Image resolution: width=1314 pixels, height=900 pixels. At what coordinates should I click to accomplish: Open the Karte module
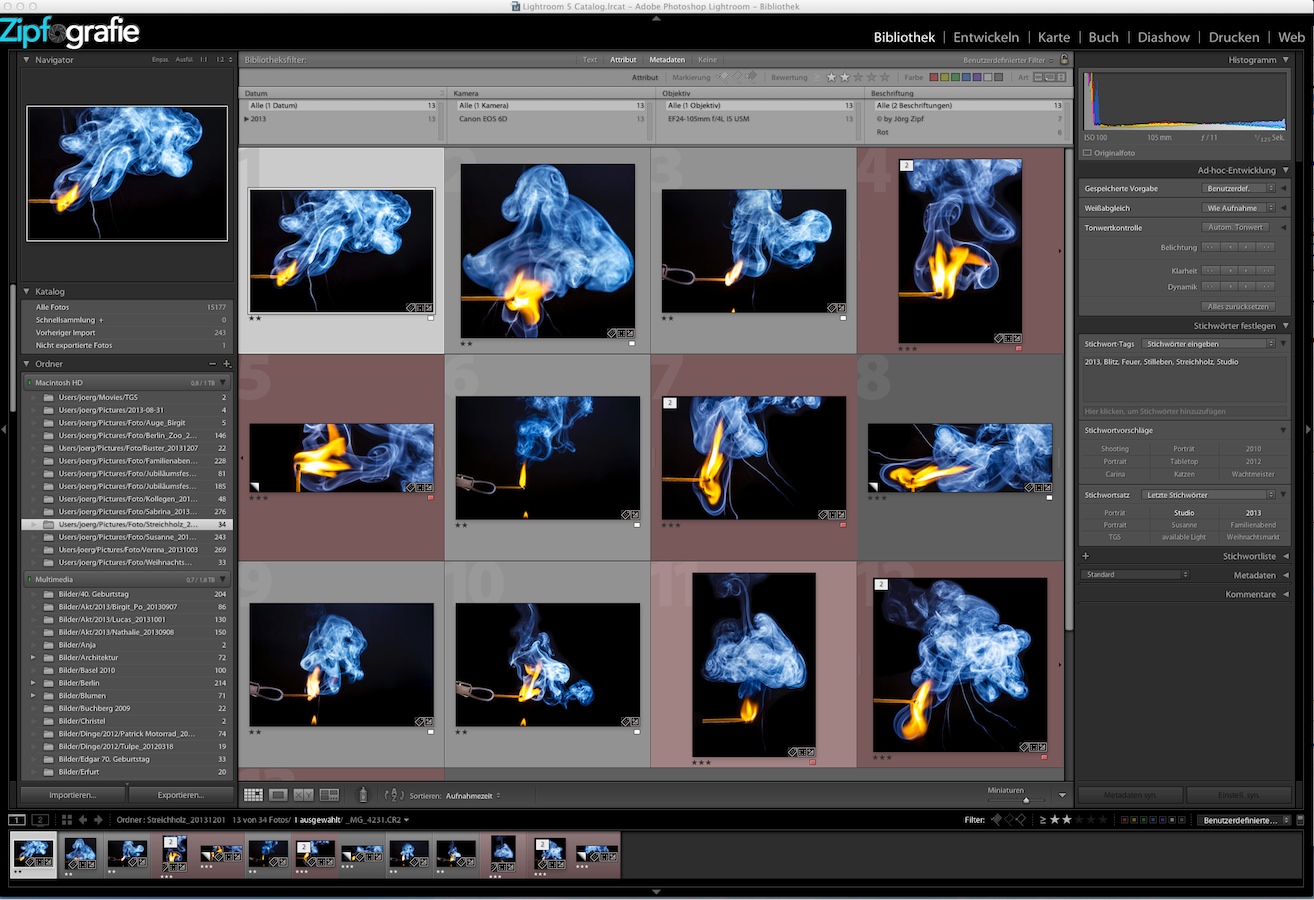[x=1054, y=37]
